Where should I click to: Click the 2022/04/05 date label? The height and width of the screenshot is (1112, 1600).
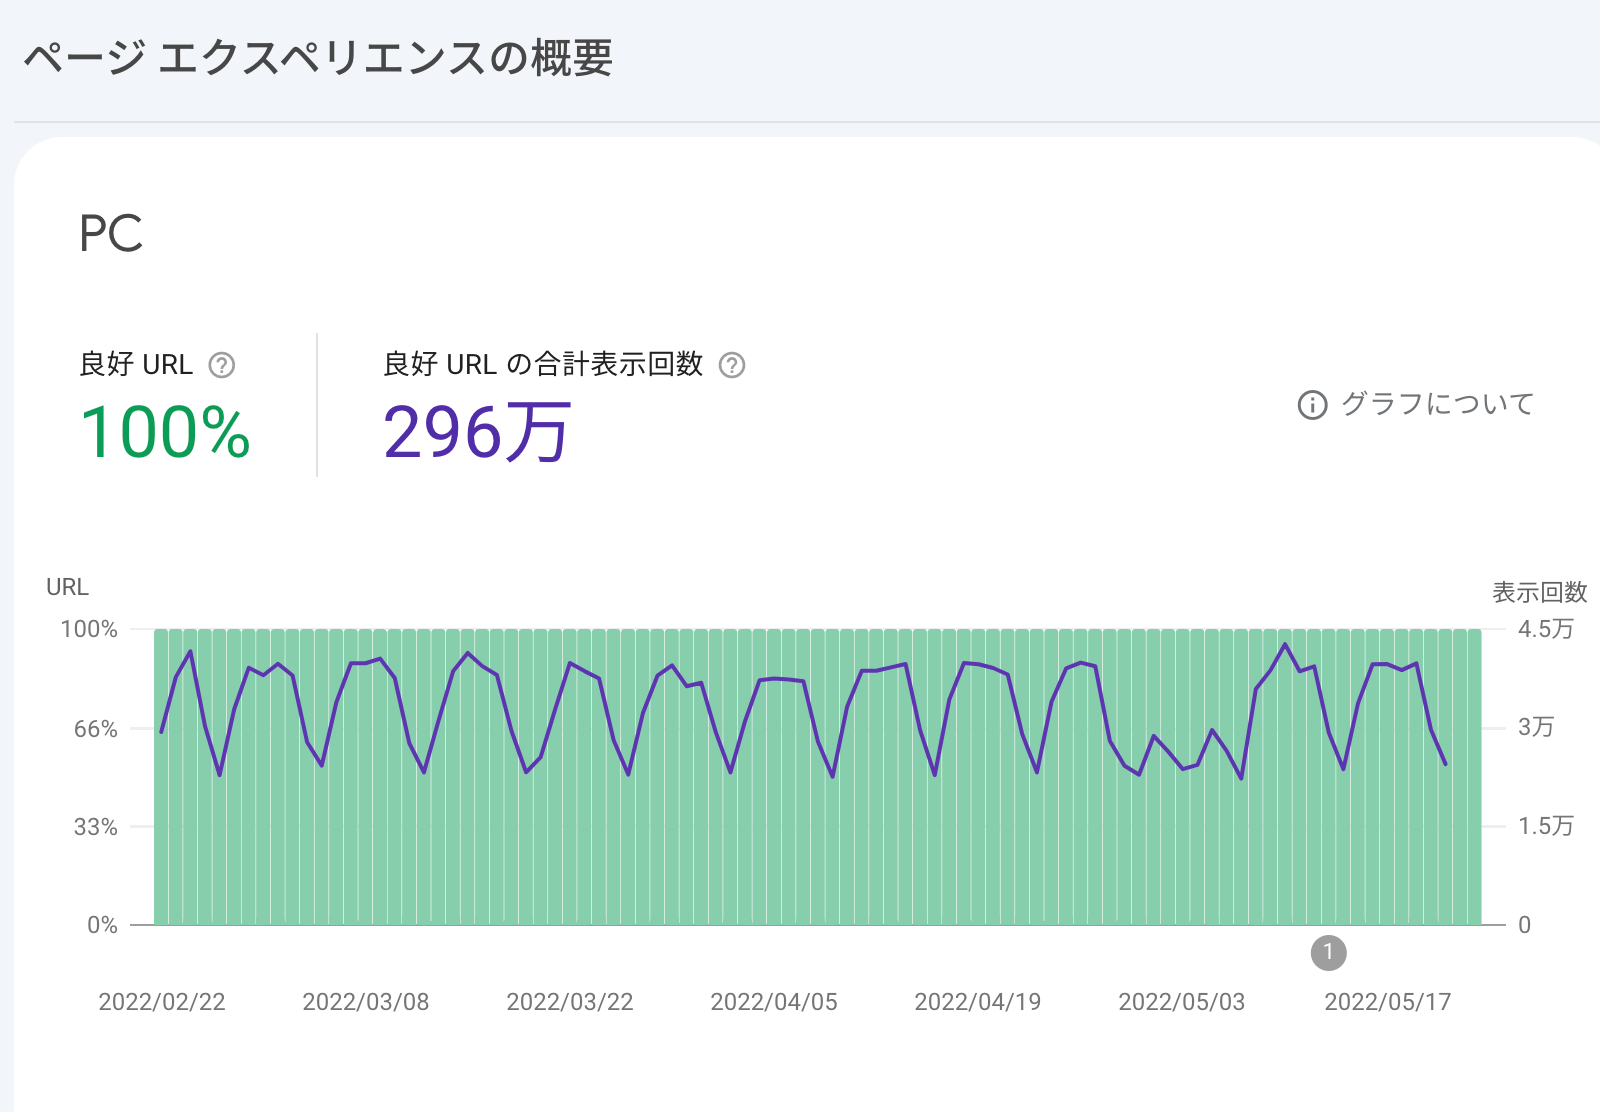774,1002
